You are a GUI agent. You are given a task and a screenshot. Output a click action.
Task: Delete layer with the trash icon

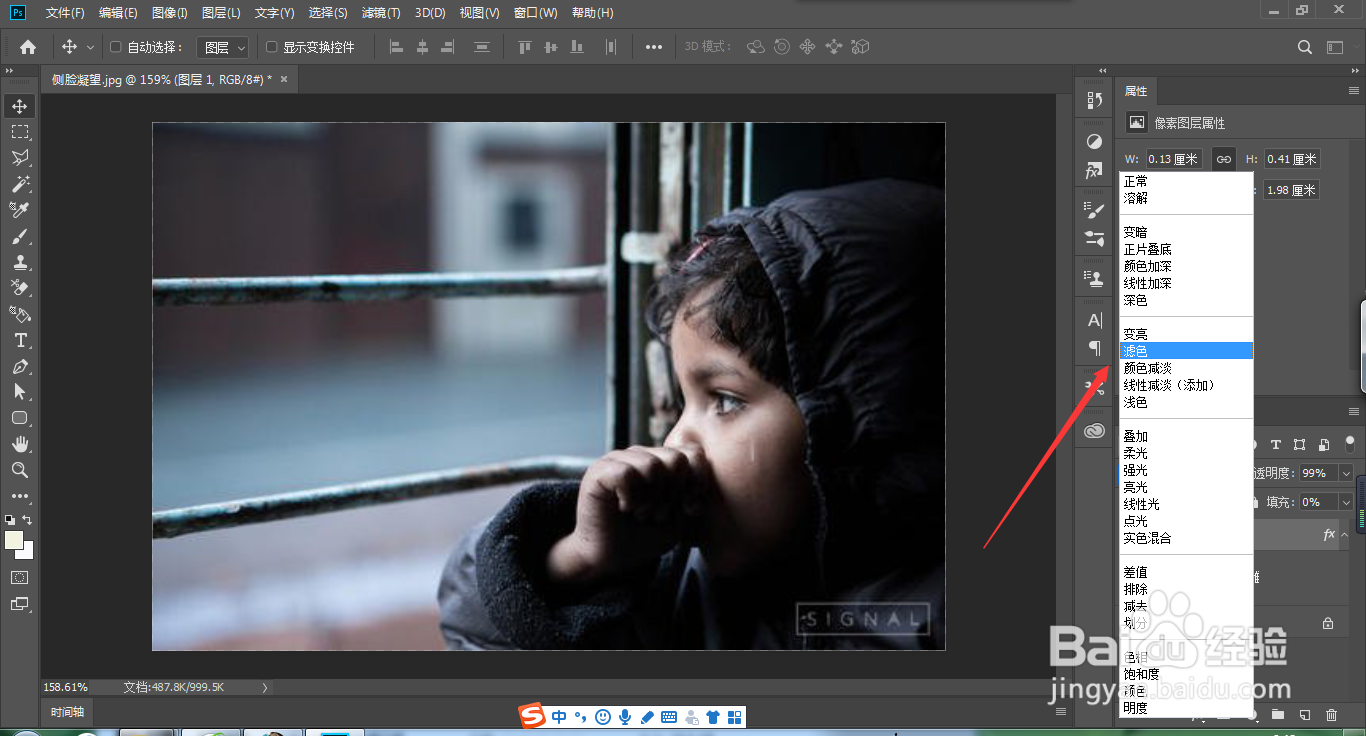click(x=1331, y=715)
